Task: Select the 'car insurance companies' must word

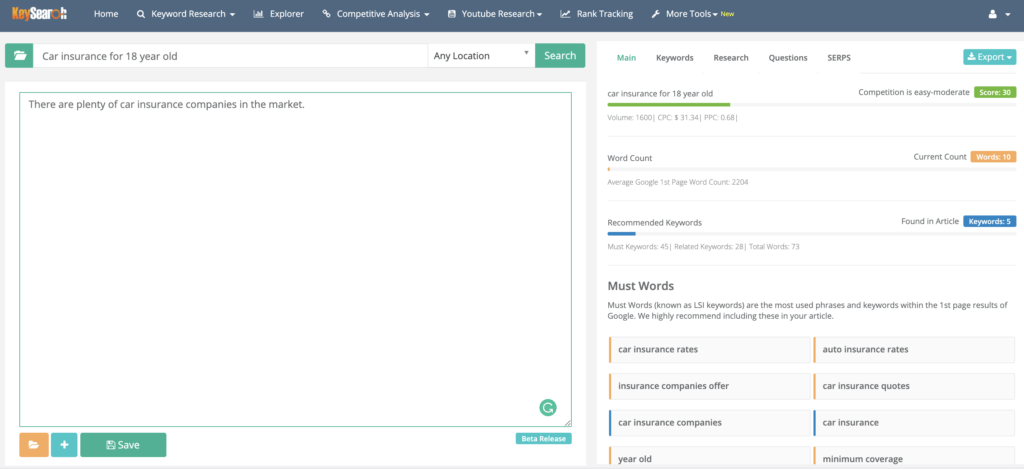Action: [709, 422]
